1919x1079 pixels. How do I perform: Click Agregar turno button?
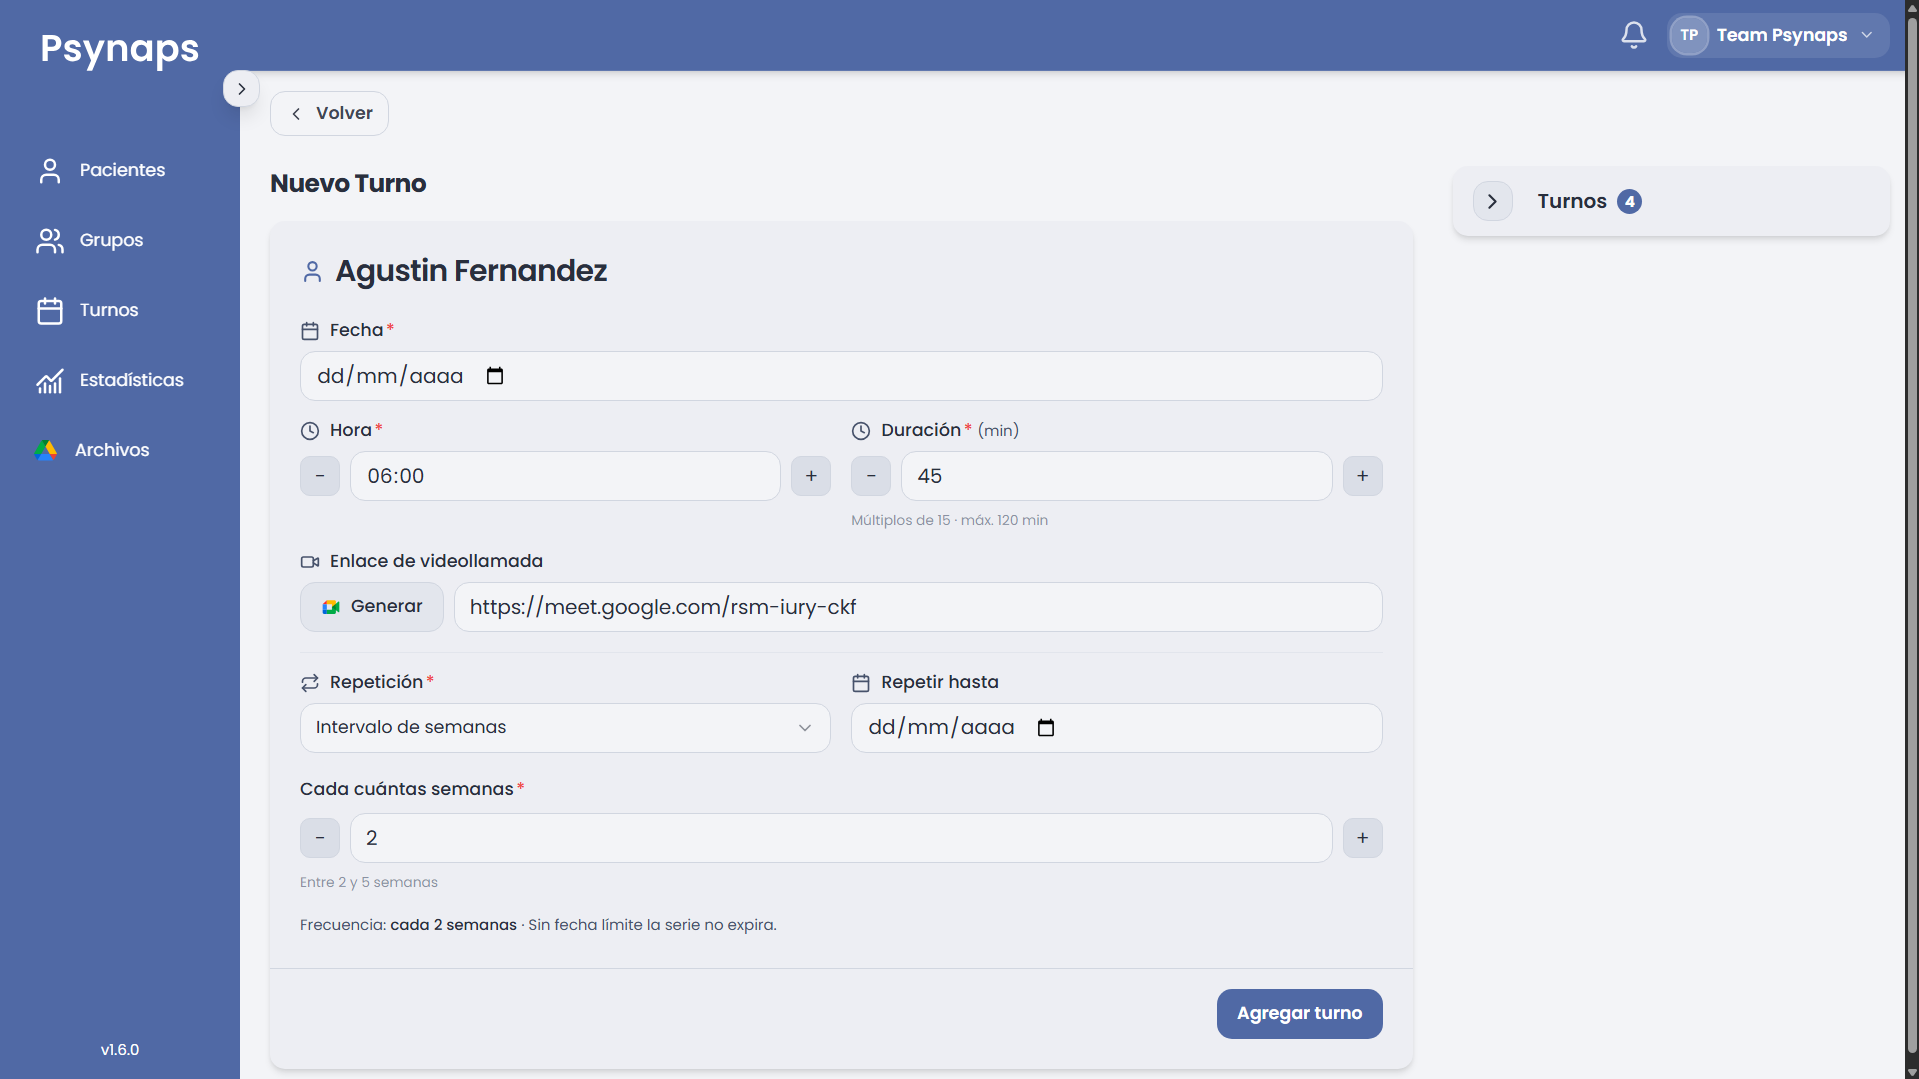tap(1299, 1014)
